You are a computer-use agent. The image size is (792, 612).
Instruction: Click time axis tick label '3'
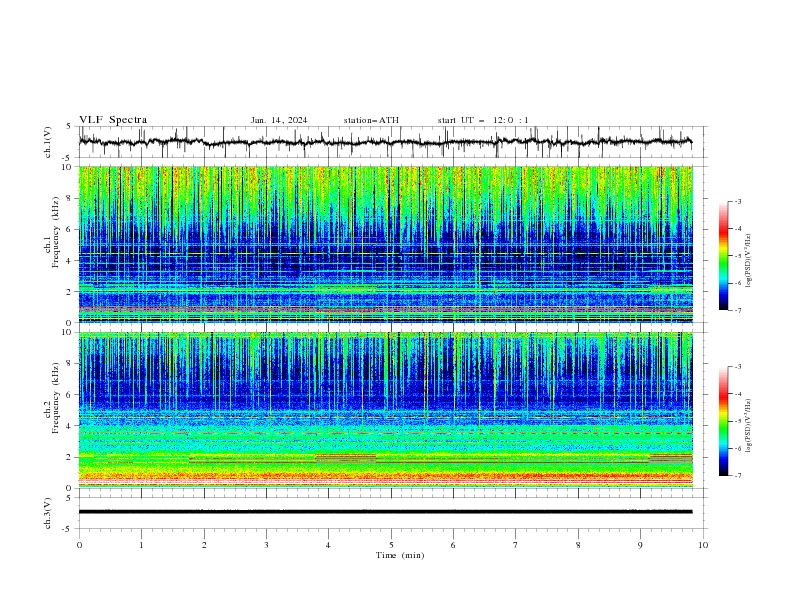(266, 545)
